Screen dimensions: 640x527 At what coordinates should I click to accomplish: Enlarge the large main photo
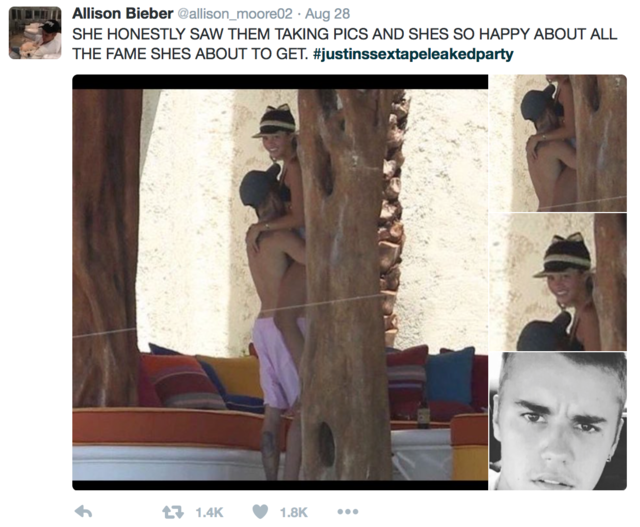[280, 282]
